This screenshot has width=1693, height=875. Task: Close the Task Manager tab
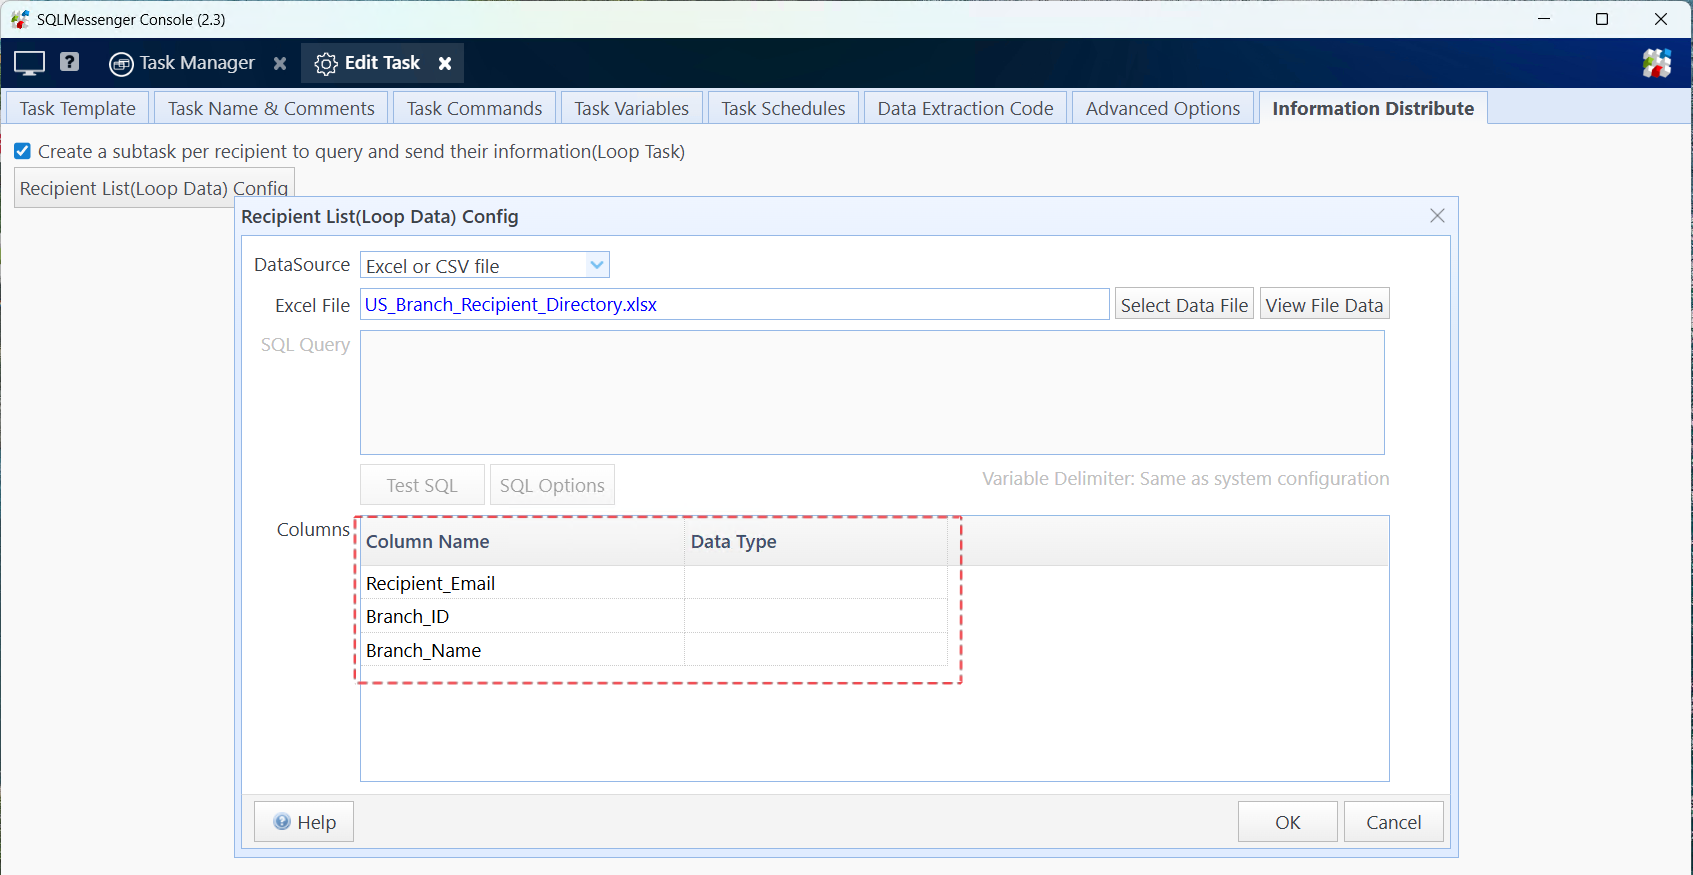[280, 63]
